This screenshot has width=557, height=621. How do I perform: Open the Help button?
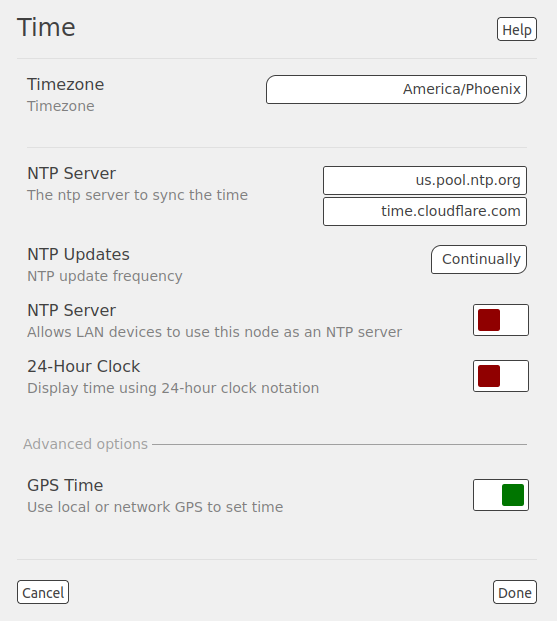click(517, 29)
